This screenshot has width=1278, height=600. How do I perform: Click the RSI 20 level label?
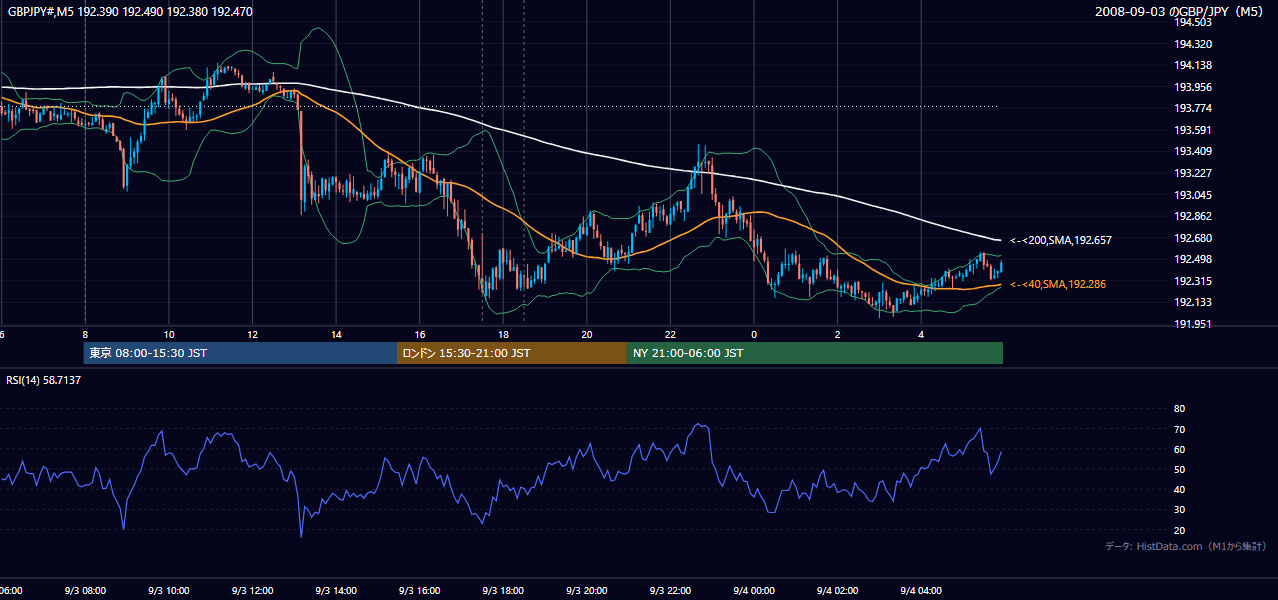tap(1179, 530)
